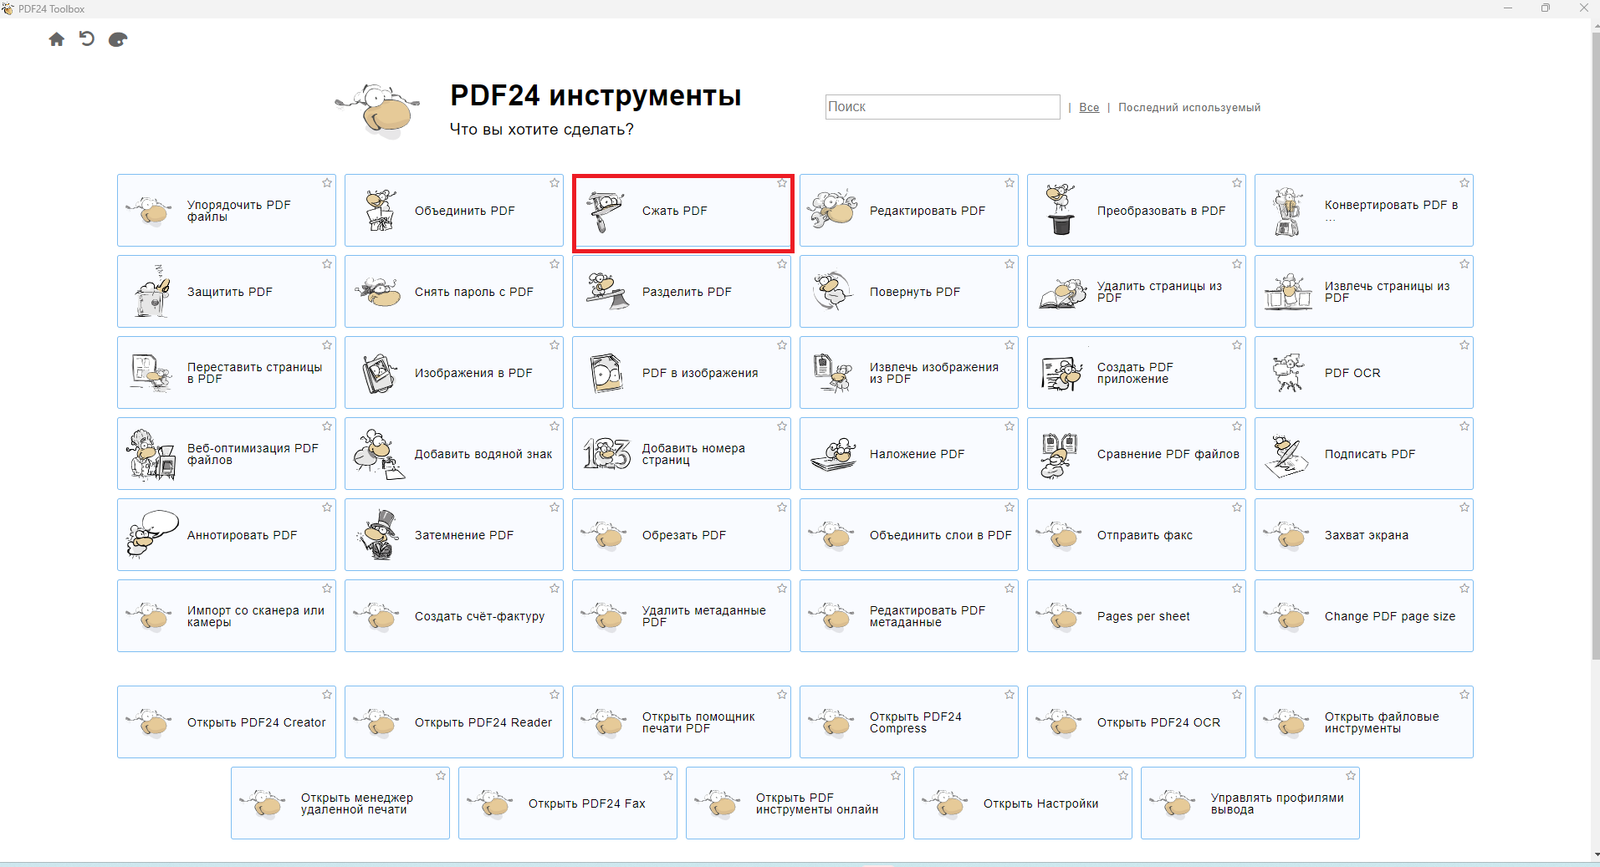Open the Change PDF page size tool
The image size is (1600, 867).
pyautogui.click(x=1364, y=616)
